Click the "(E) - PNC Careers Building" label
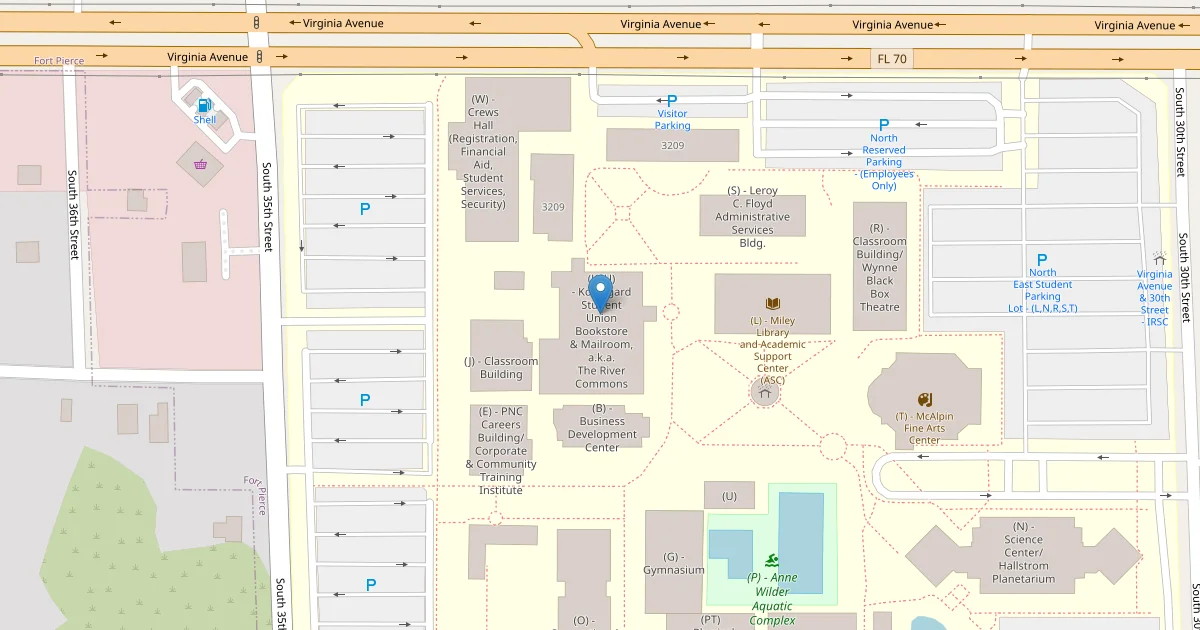 [501, 450]
